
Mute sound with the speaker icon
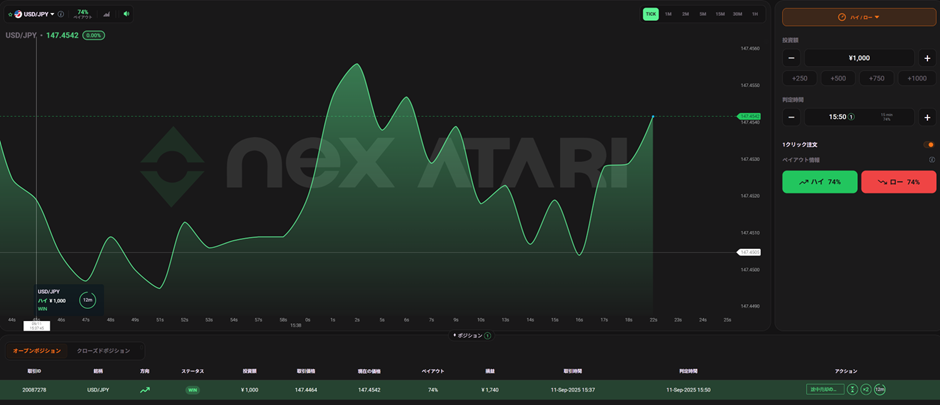[126, 14]
